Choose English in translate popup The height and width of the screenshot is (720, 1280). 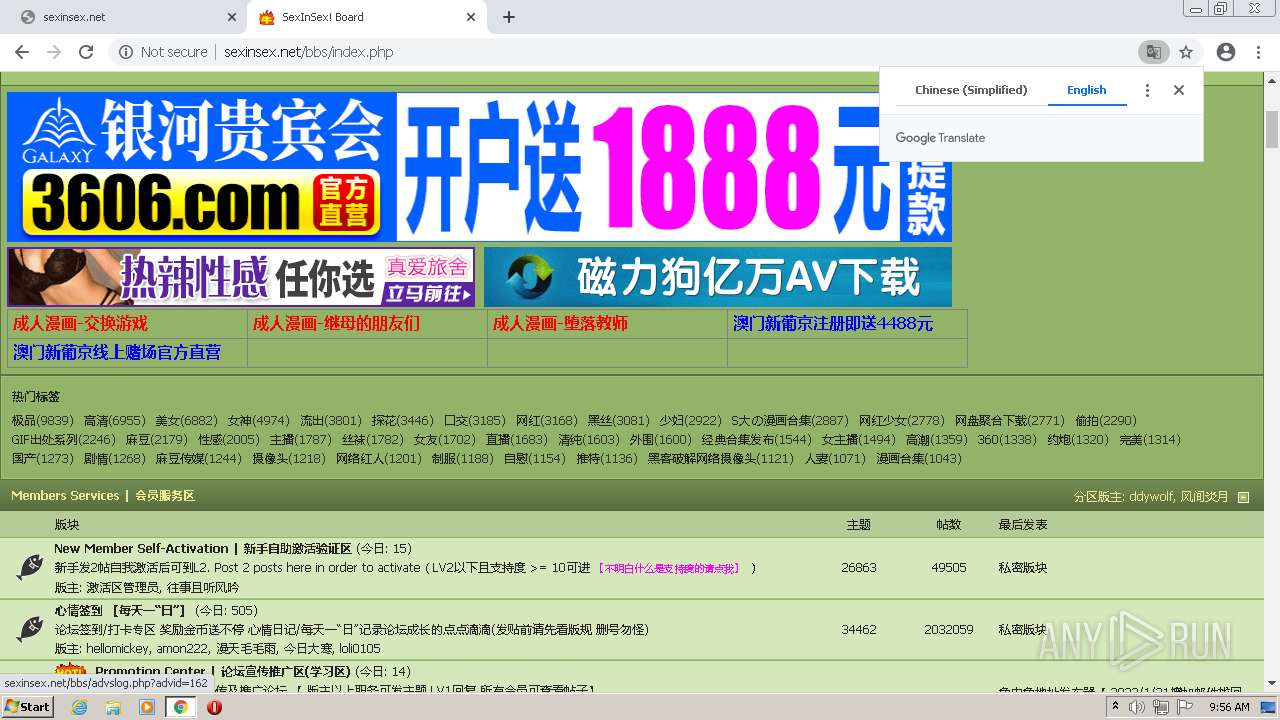click(x=1086, y=90)
